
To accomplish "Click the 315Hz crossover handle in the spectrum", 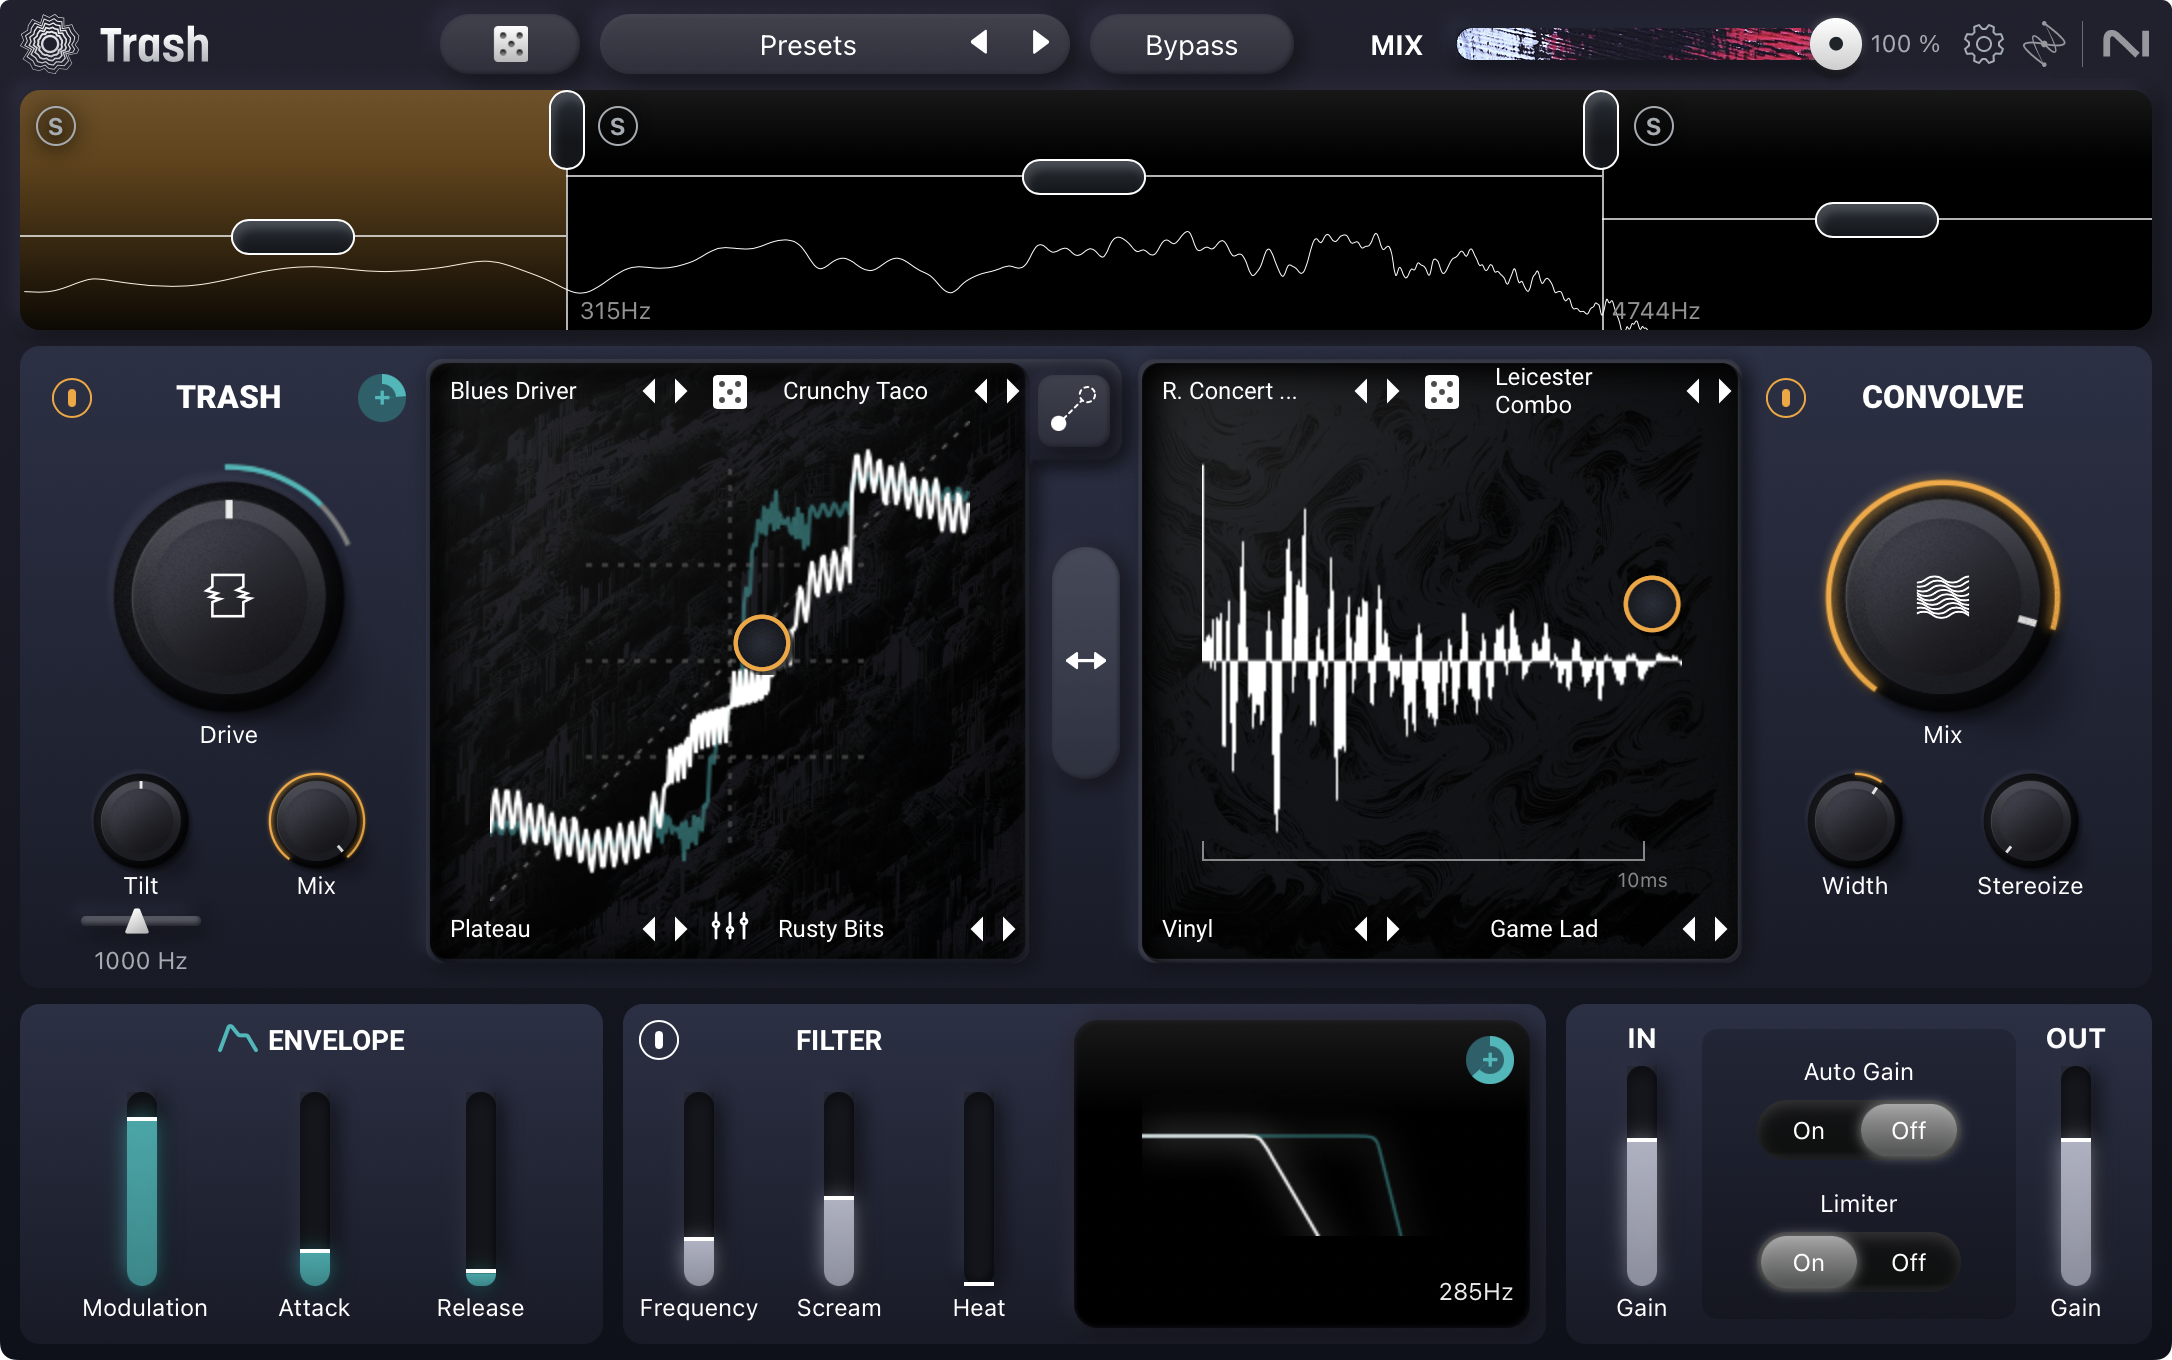I will point(566,130).
